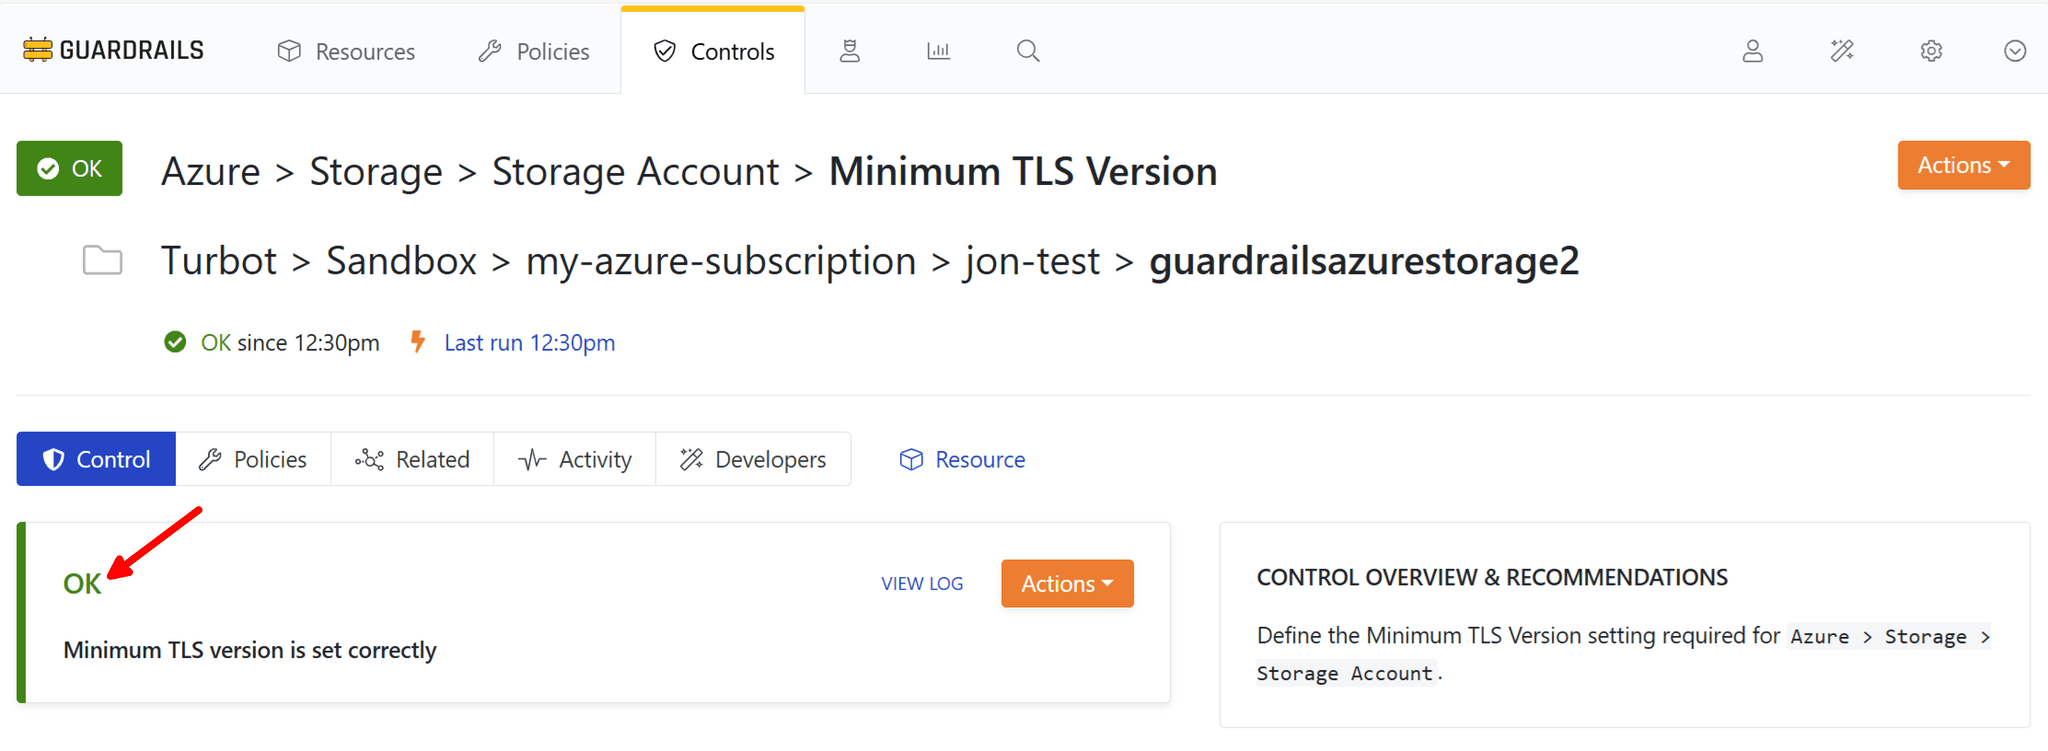This screenshot has height=751, width=2048.
Task: Switch to the Activity sub-tab
Action: [x=575, y=459]
